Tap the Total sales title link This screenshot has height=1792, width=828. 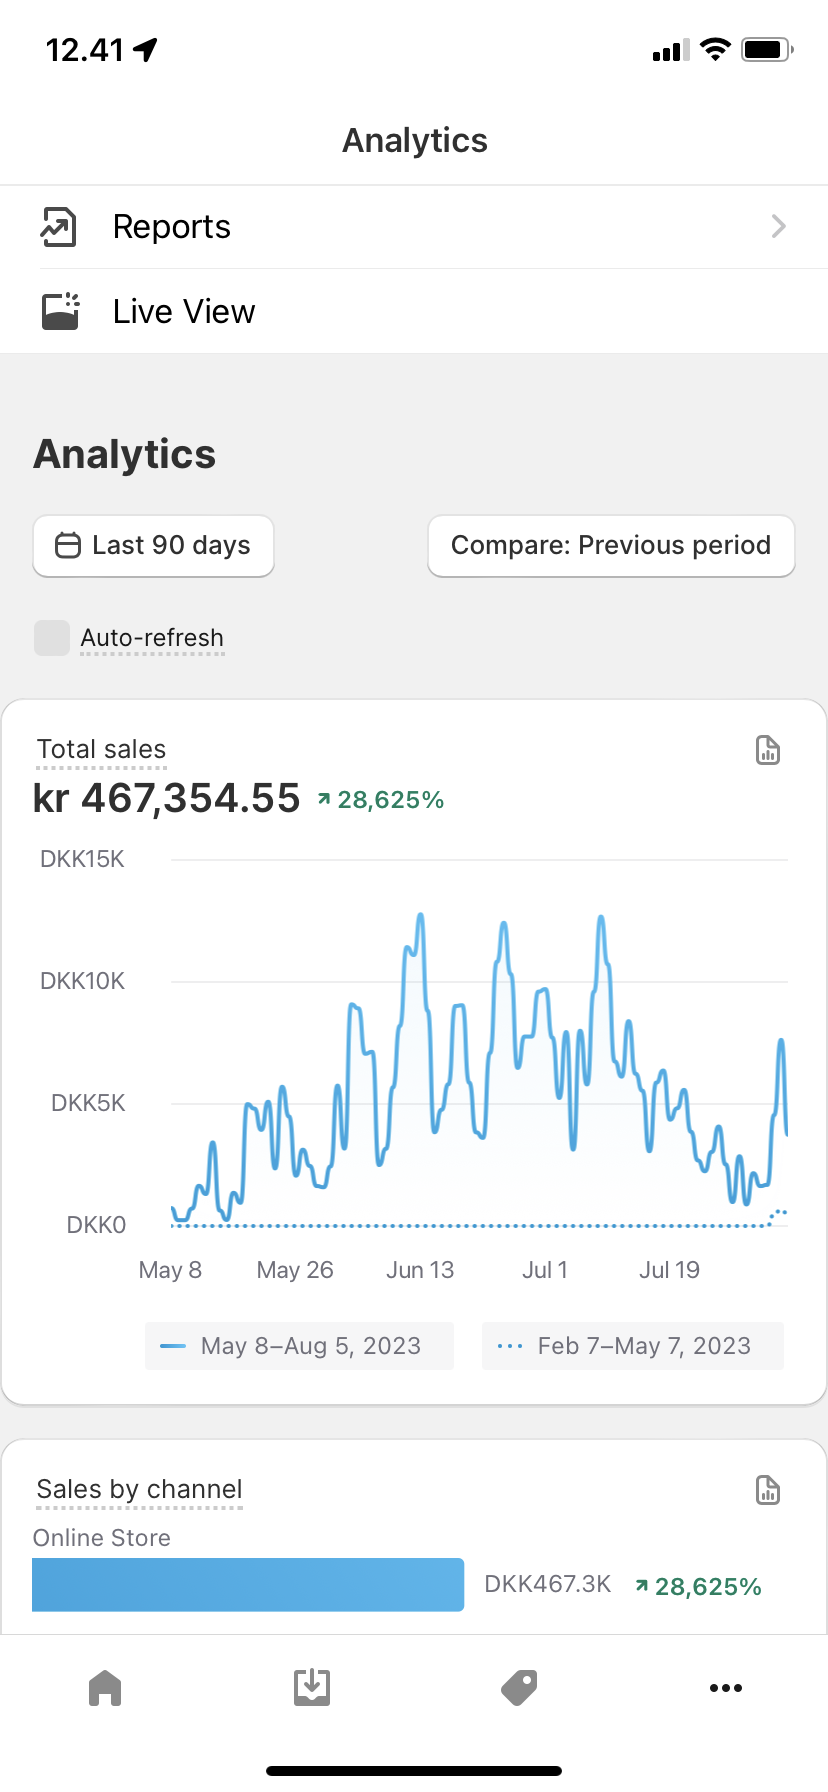101,750
